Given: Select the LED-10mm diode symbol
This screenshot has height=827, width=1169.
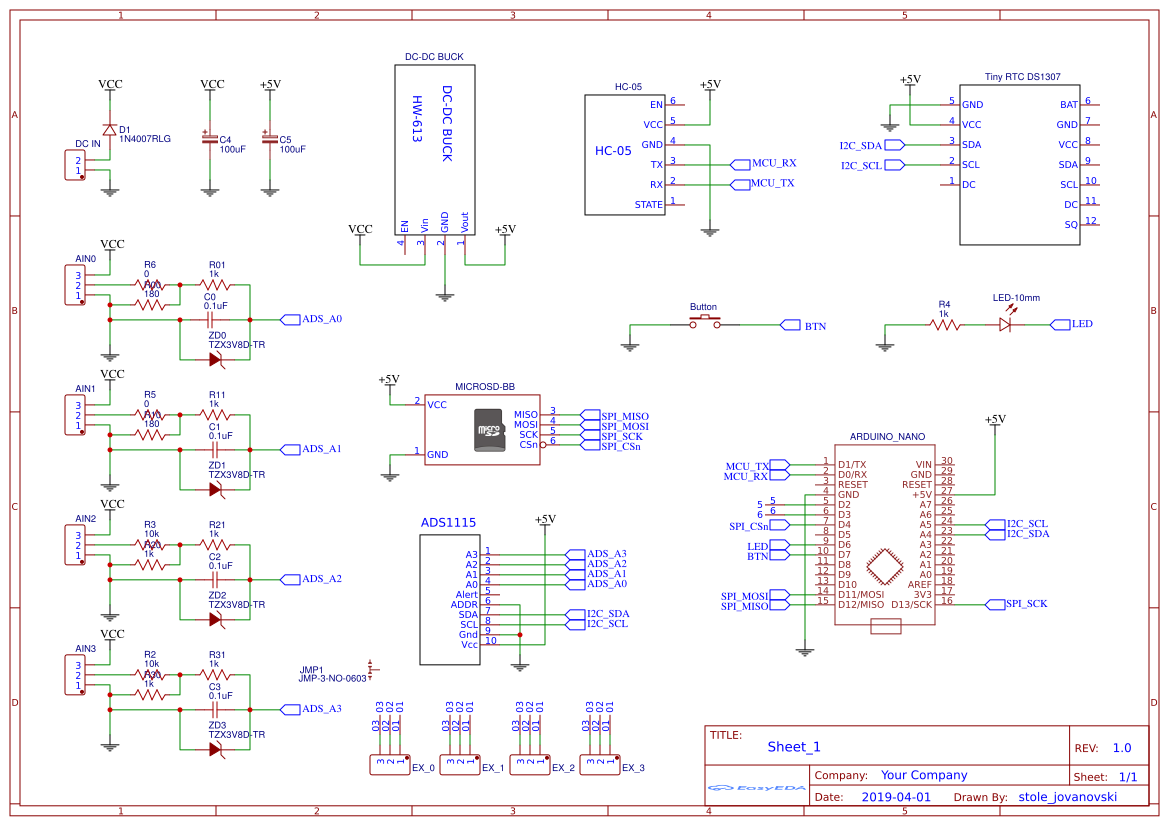Looking at the screenshot, I should click(1006, 324).
